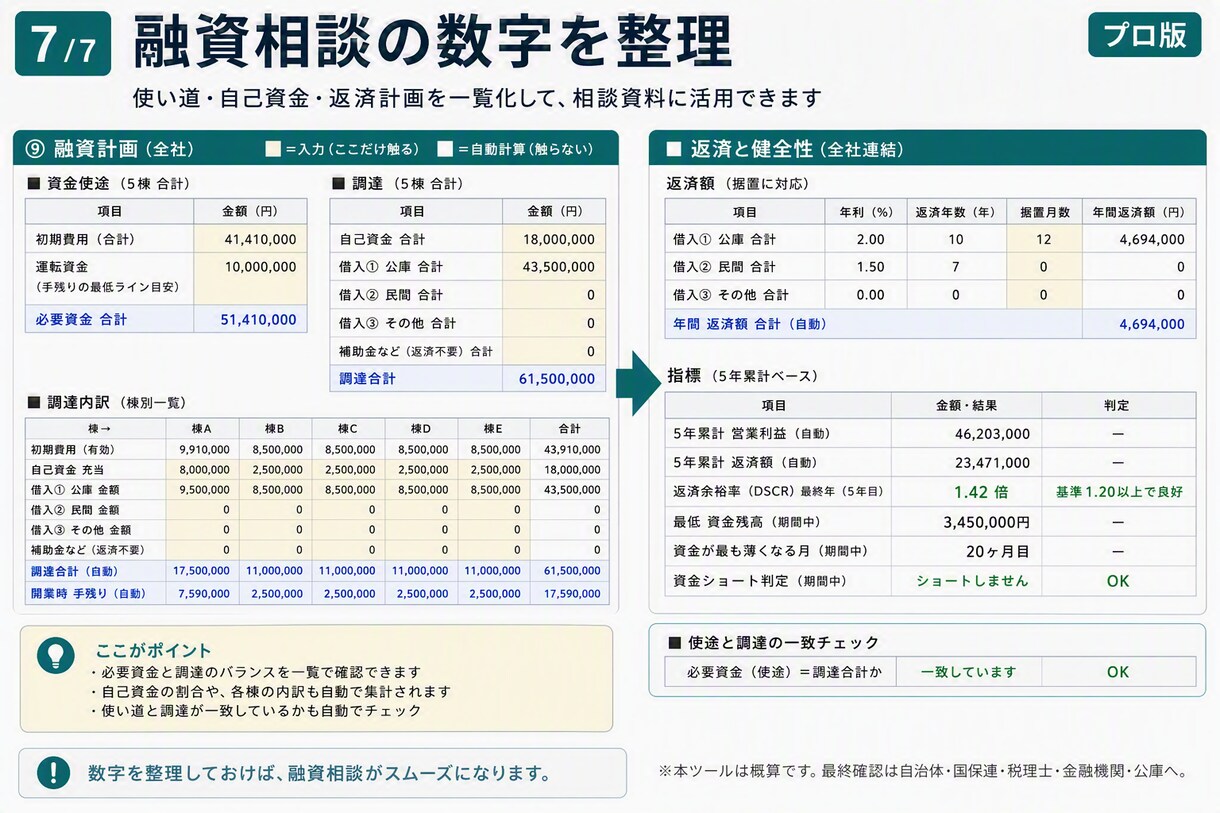Select the 補助金など（返済不要）合計 amount cell
This screenshot has width=1220, height=813.
coord(554,351)
